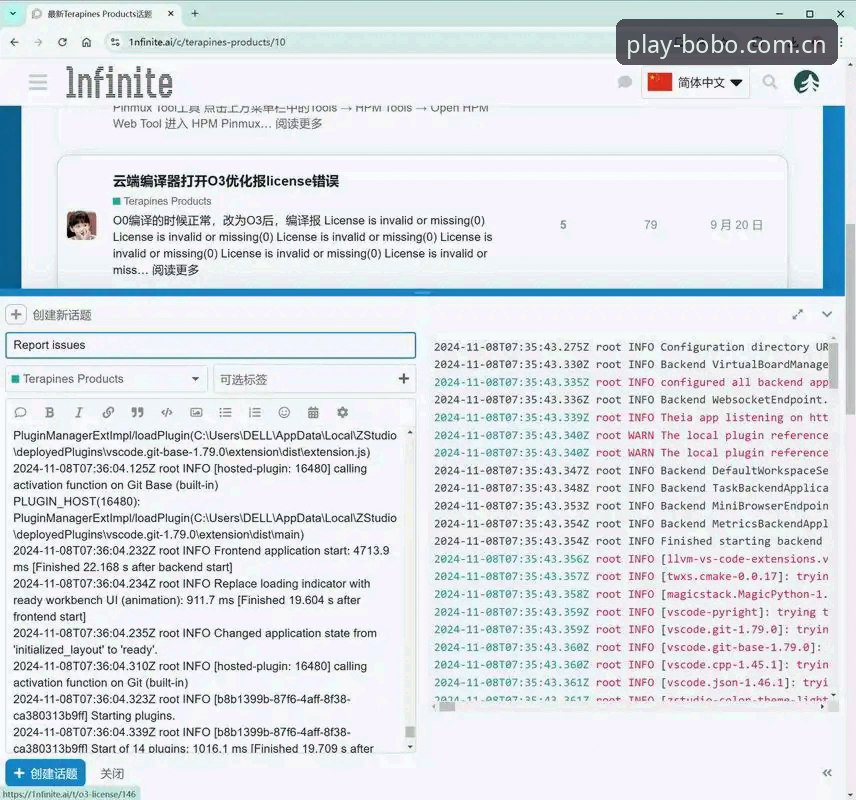Open the topic author's avatar
This screenshot has height=800, width=856.
click(81, 225)
